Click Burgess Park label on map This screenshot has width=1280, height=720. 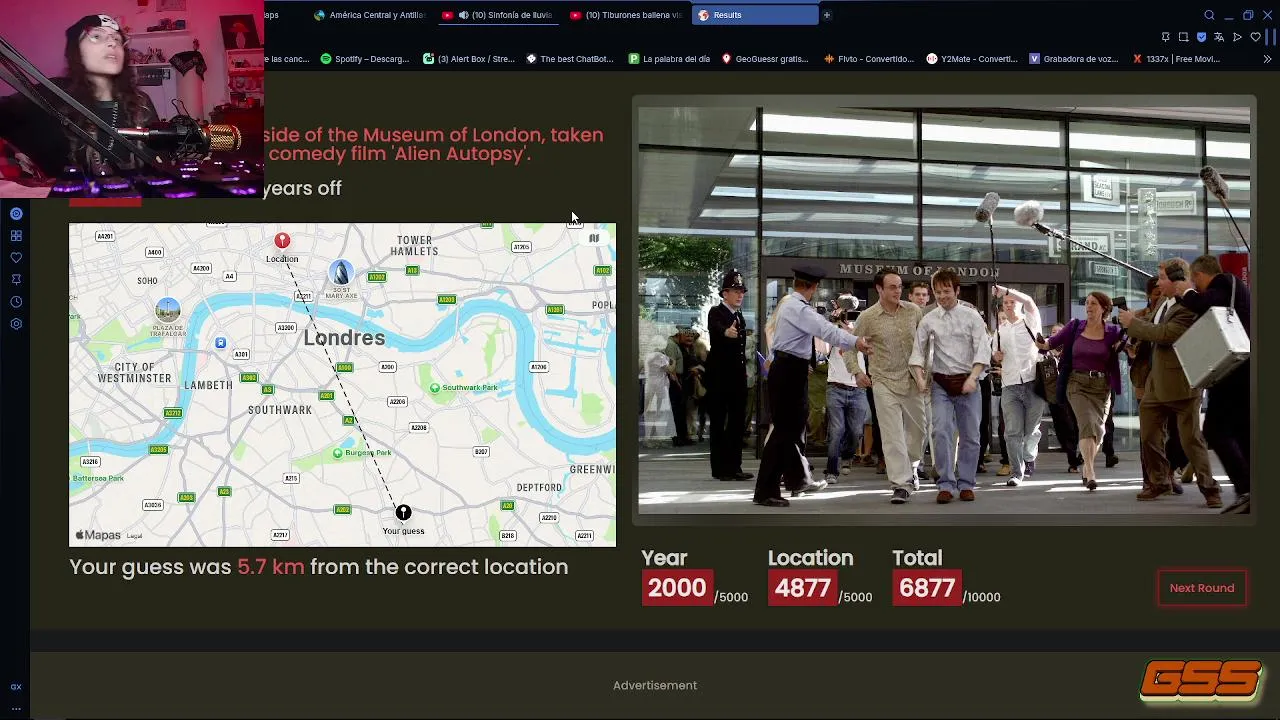368,453
